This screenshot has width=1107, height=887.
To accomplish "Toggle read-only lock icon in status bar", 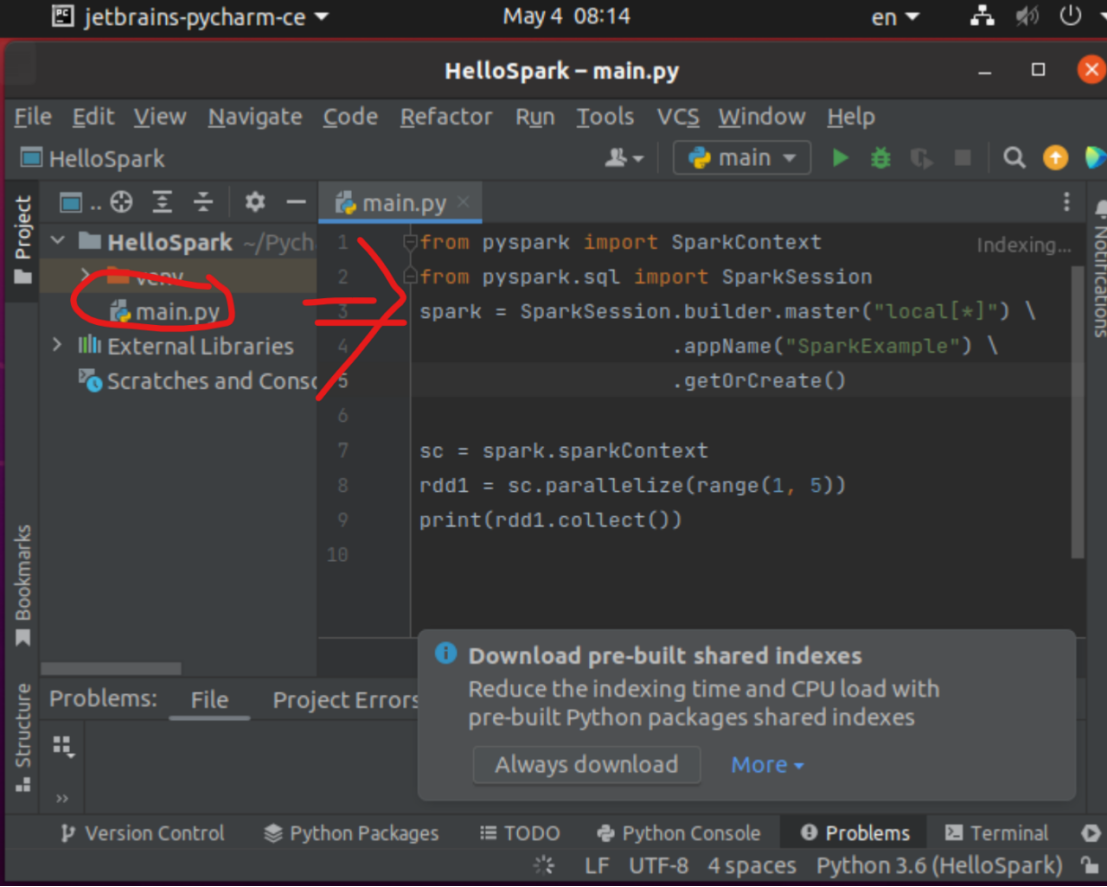I will (x=1089, y=865).
